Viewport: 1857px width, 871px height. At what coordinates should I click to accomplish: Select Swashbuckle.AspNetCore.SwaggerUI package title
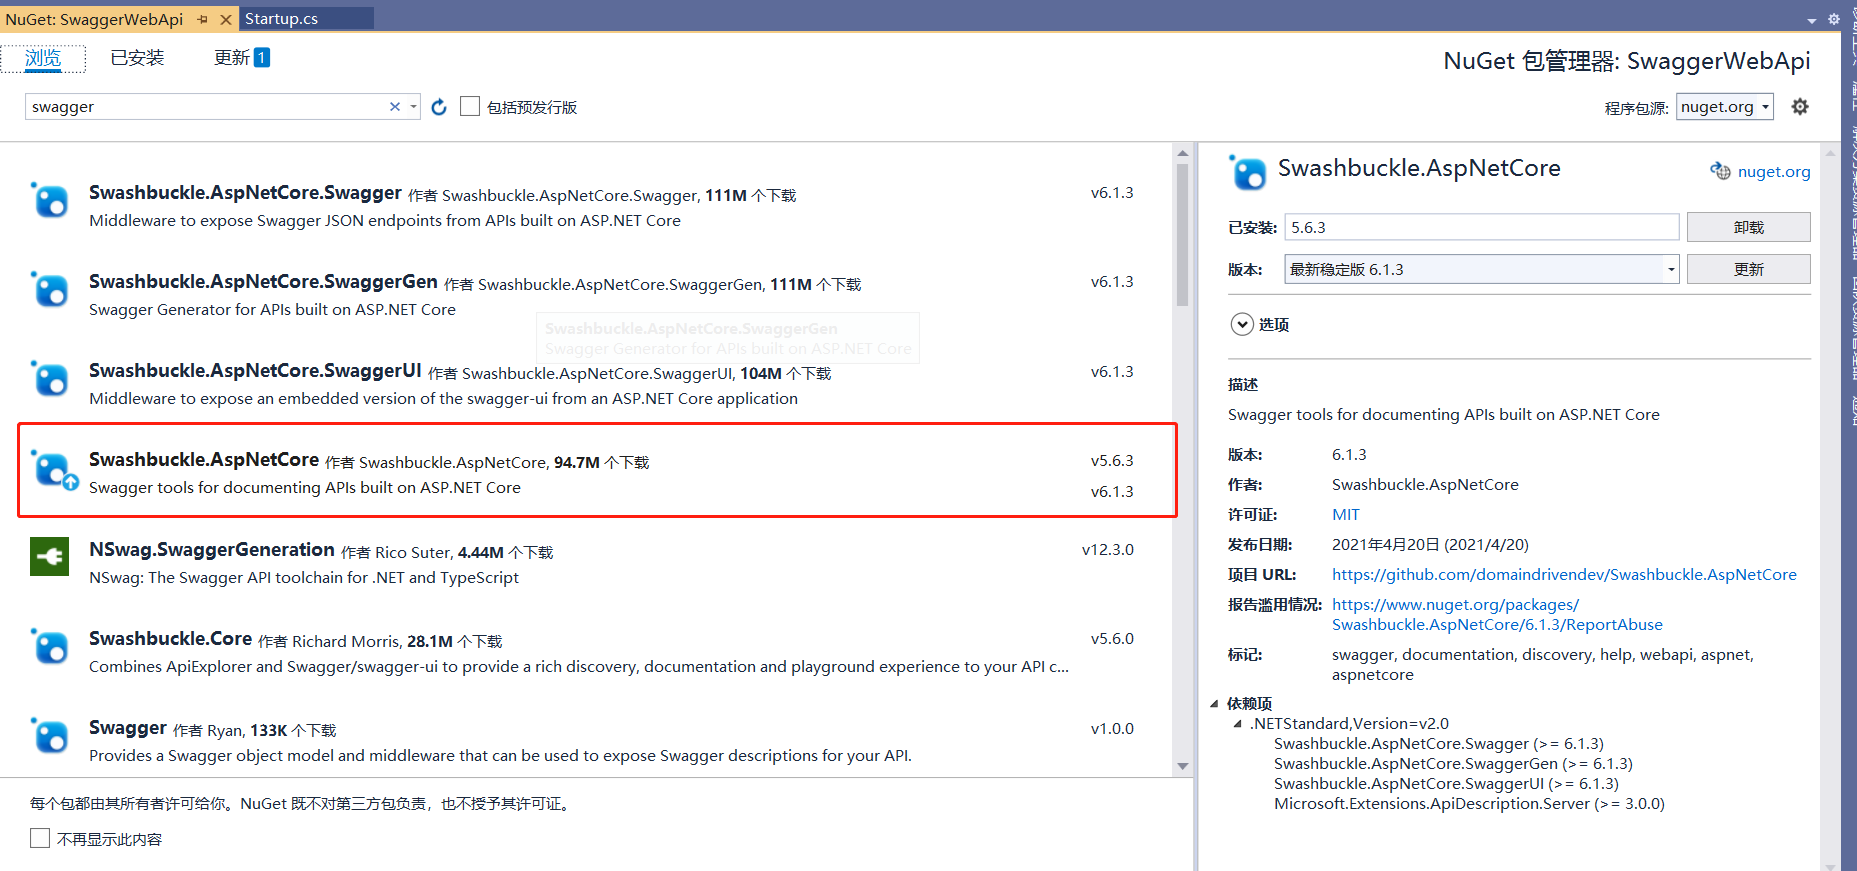tap(255, 370)
